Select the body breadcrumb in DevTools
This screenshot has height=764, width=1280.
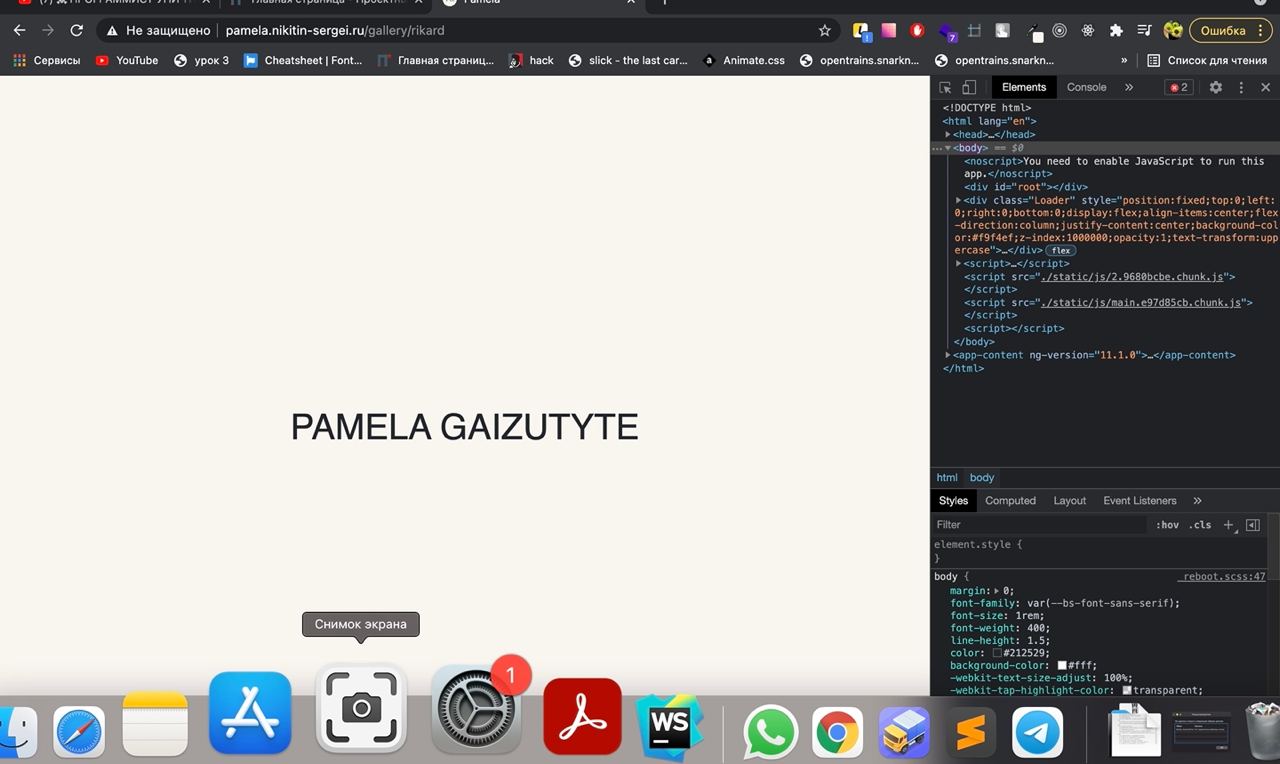click(982, 478)
